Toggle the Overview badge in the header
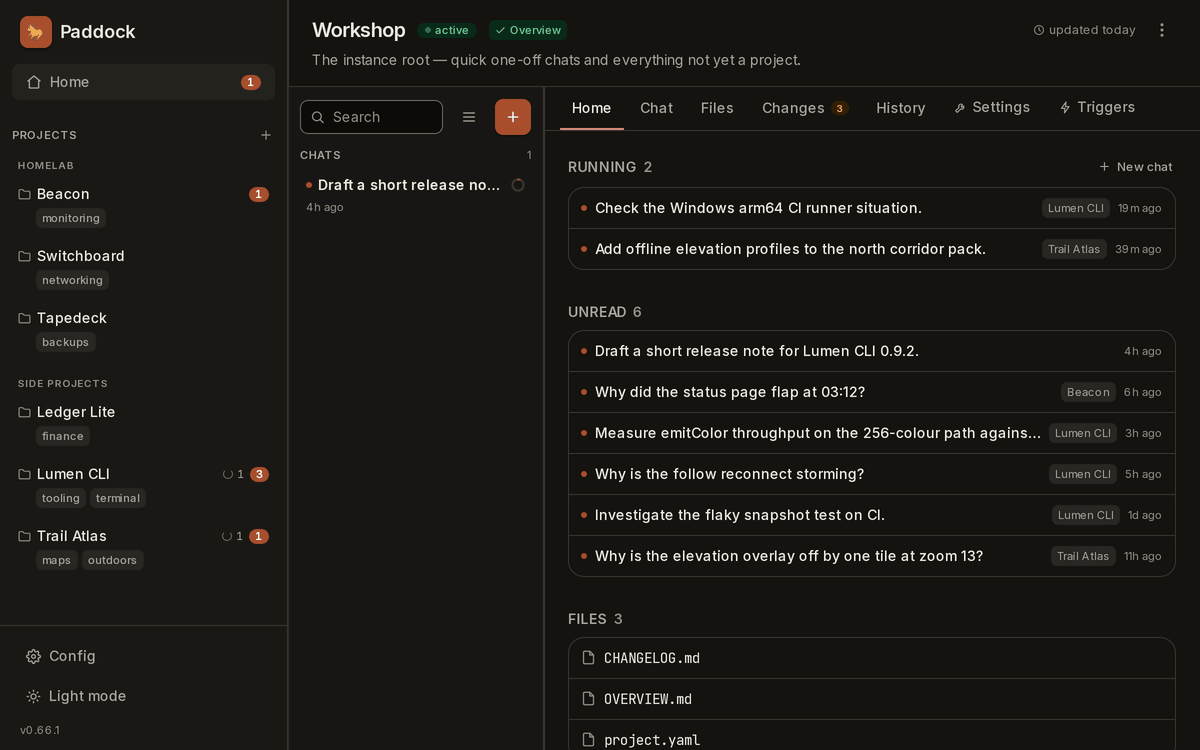Viewport: 1200px width, 750px height. tap(528, 30)
